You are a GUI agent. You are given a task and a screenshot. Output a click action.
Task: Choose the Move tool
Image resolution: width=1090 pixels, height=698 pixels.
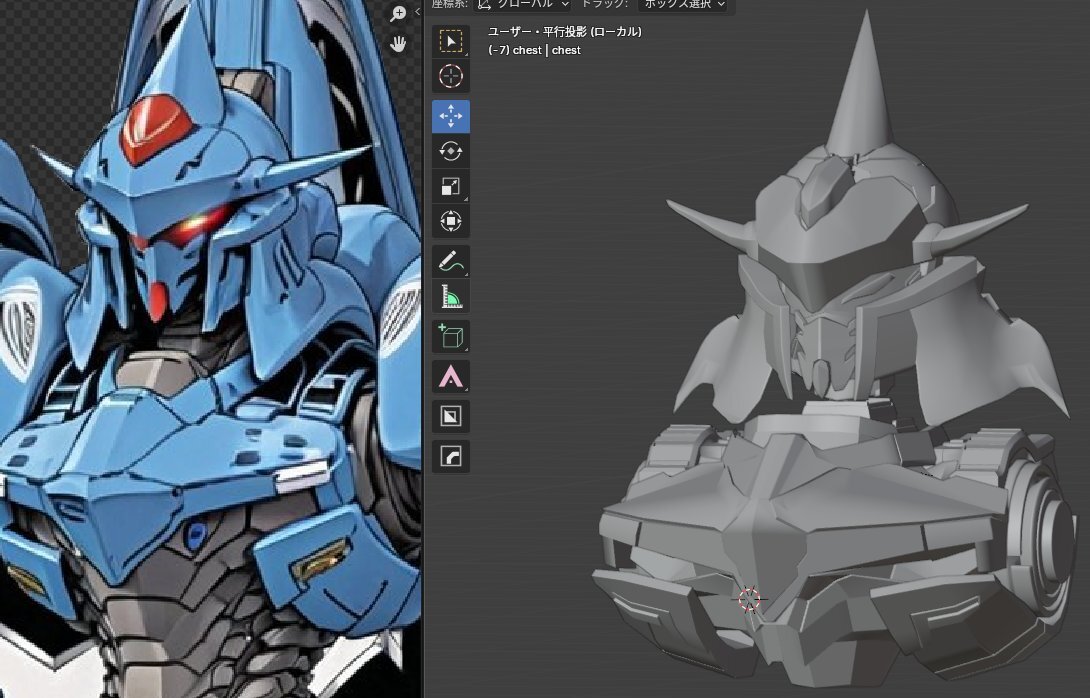click(x=450, y=116)
